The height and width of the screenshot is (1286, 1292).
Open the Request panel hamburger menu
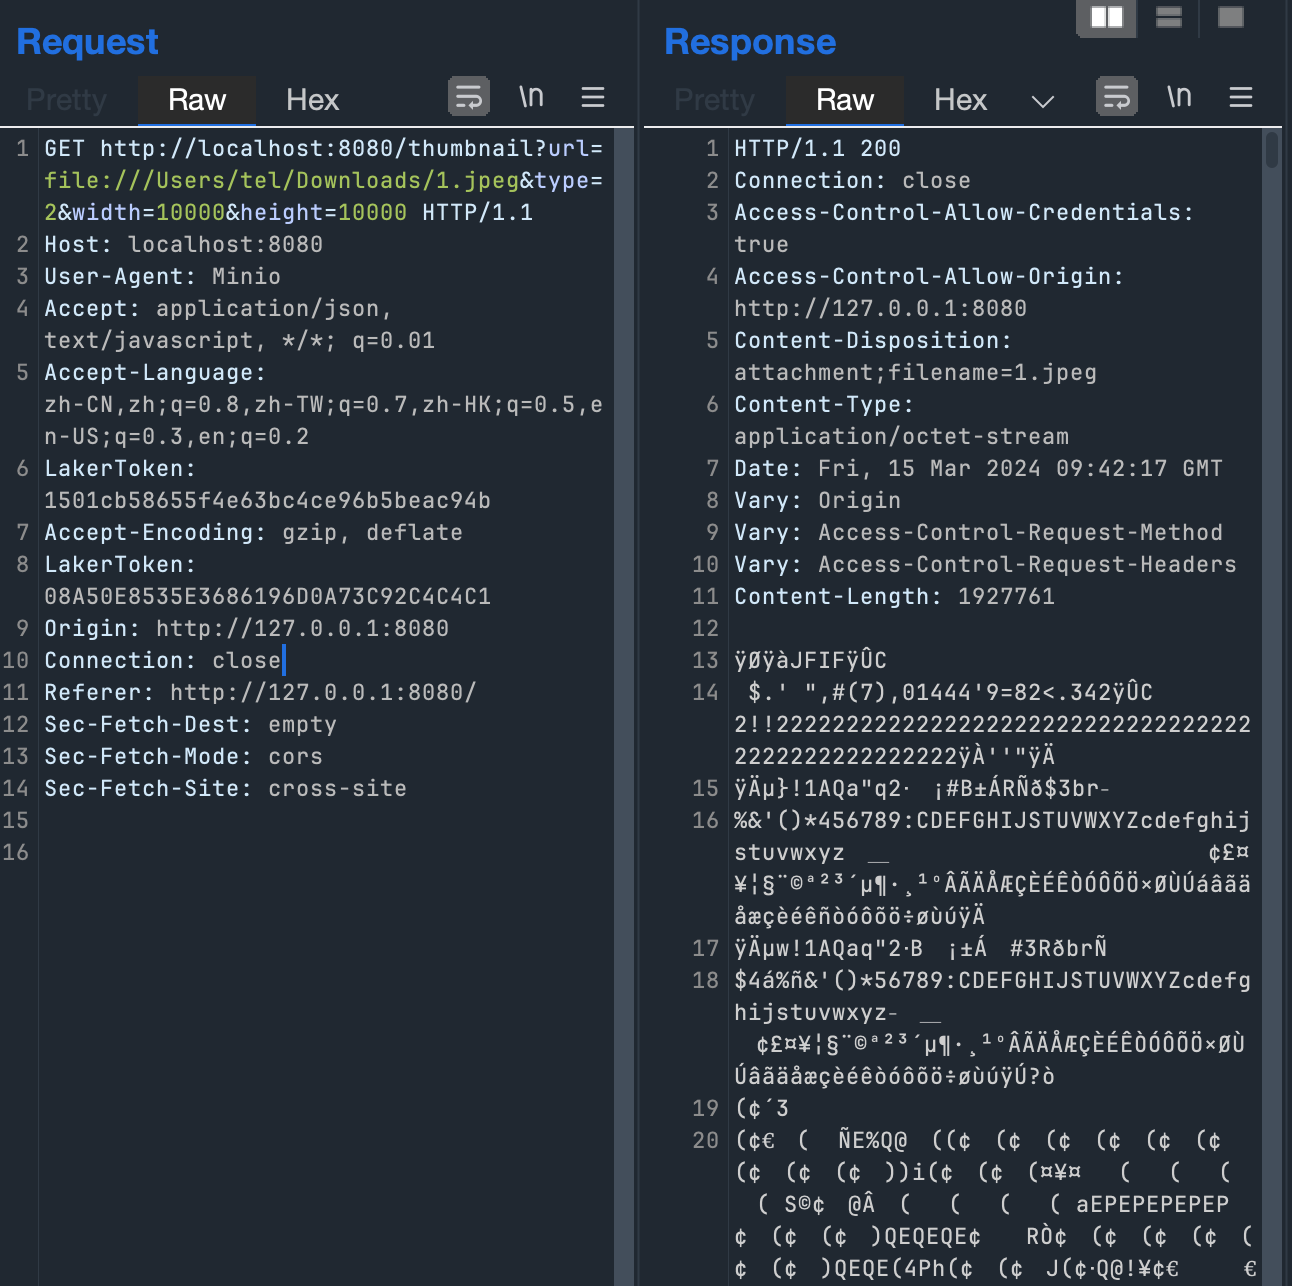[593, 97]
